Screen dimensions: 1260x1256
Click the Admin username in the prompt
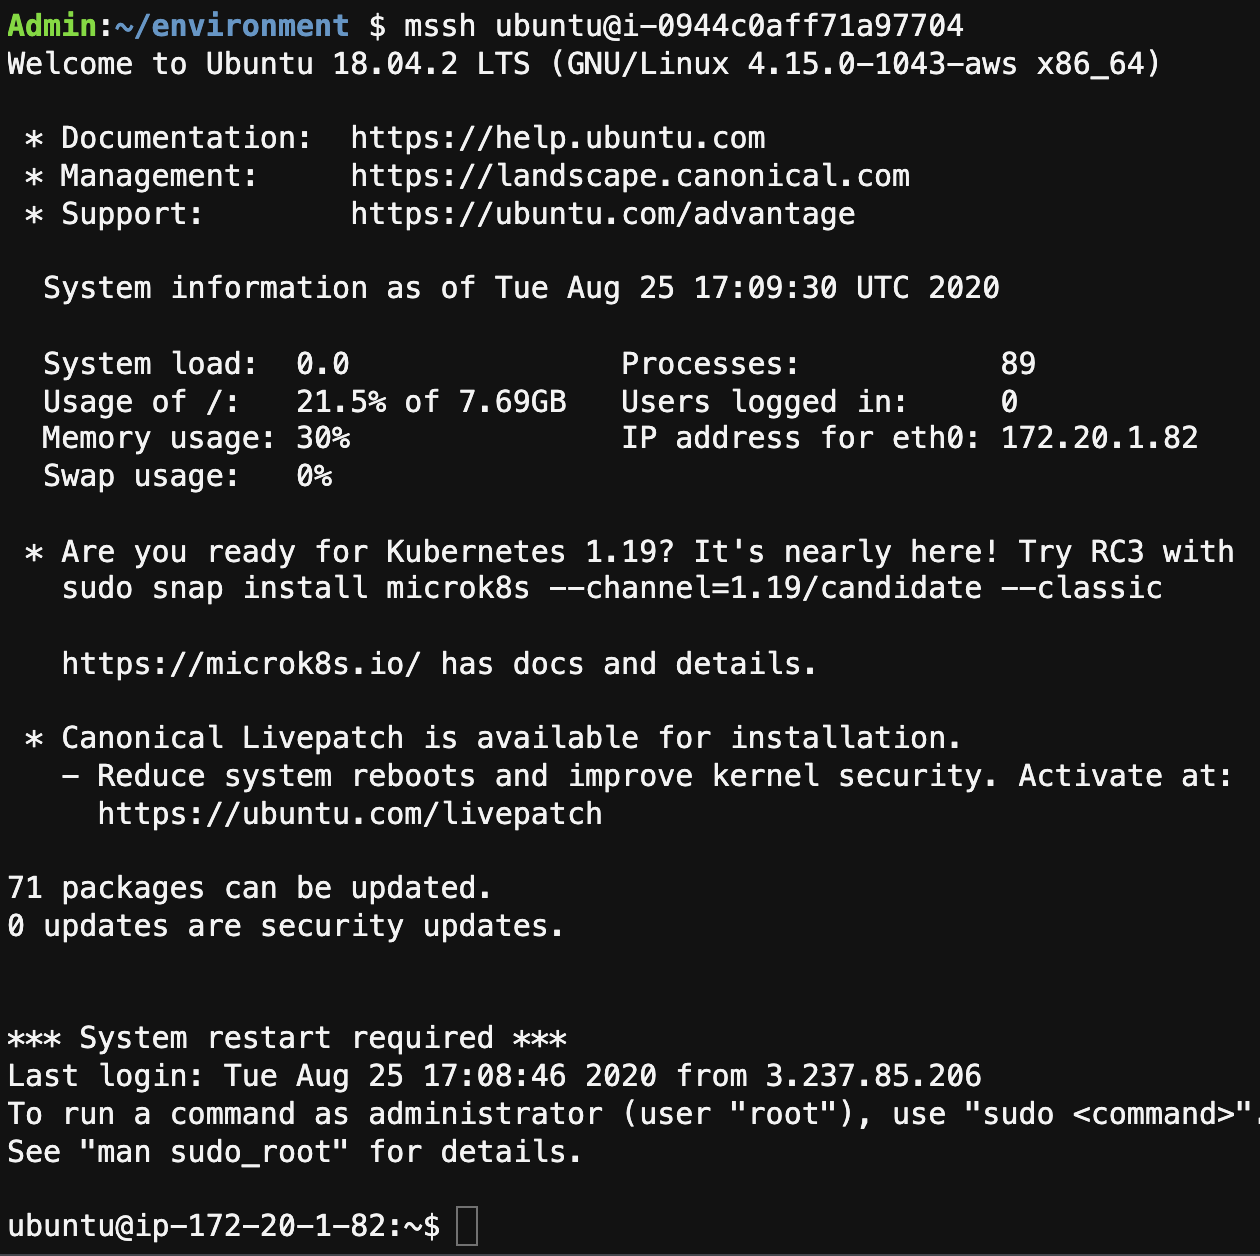click(52, 25)
